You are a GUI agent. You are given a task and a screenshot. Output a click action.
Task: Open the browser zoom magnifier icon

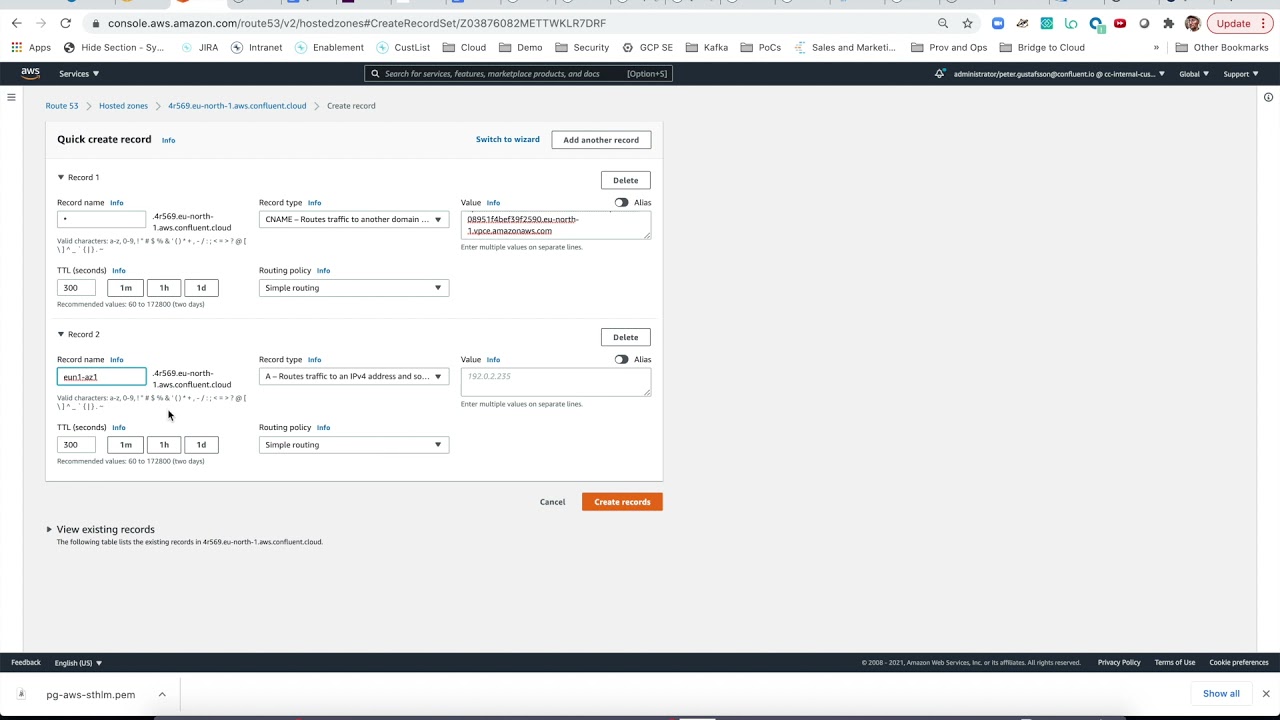(943, 23)
